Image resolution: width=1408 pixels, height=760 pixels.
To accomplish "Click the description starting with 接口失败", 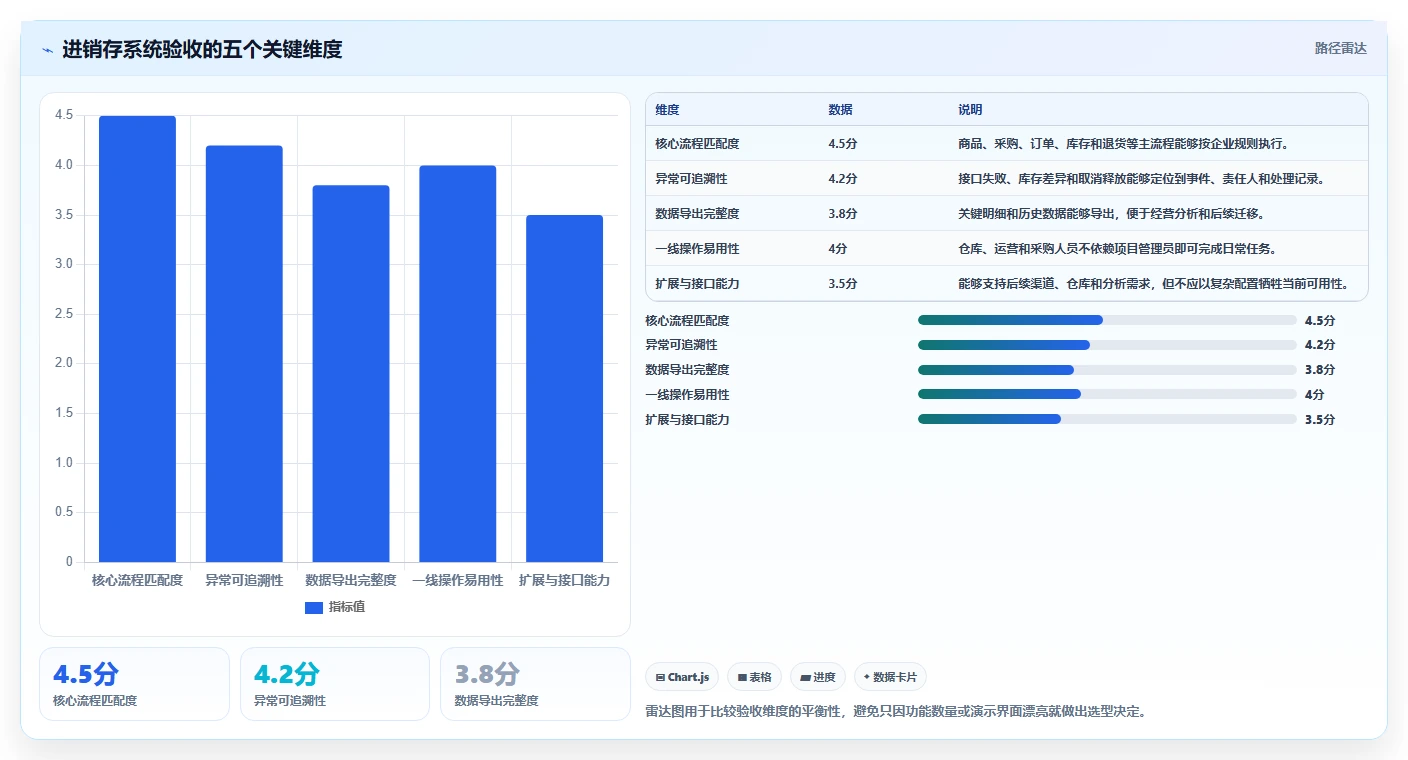I will (x=1141, y=179).
